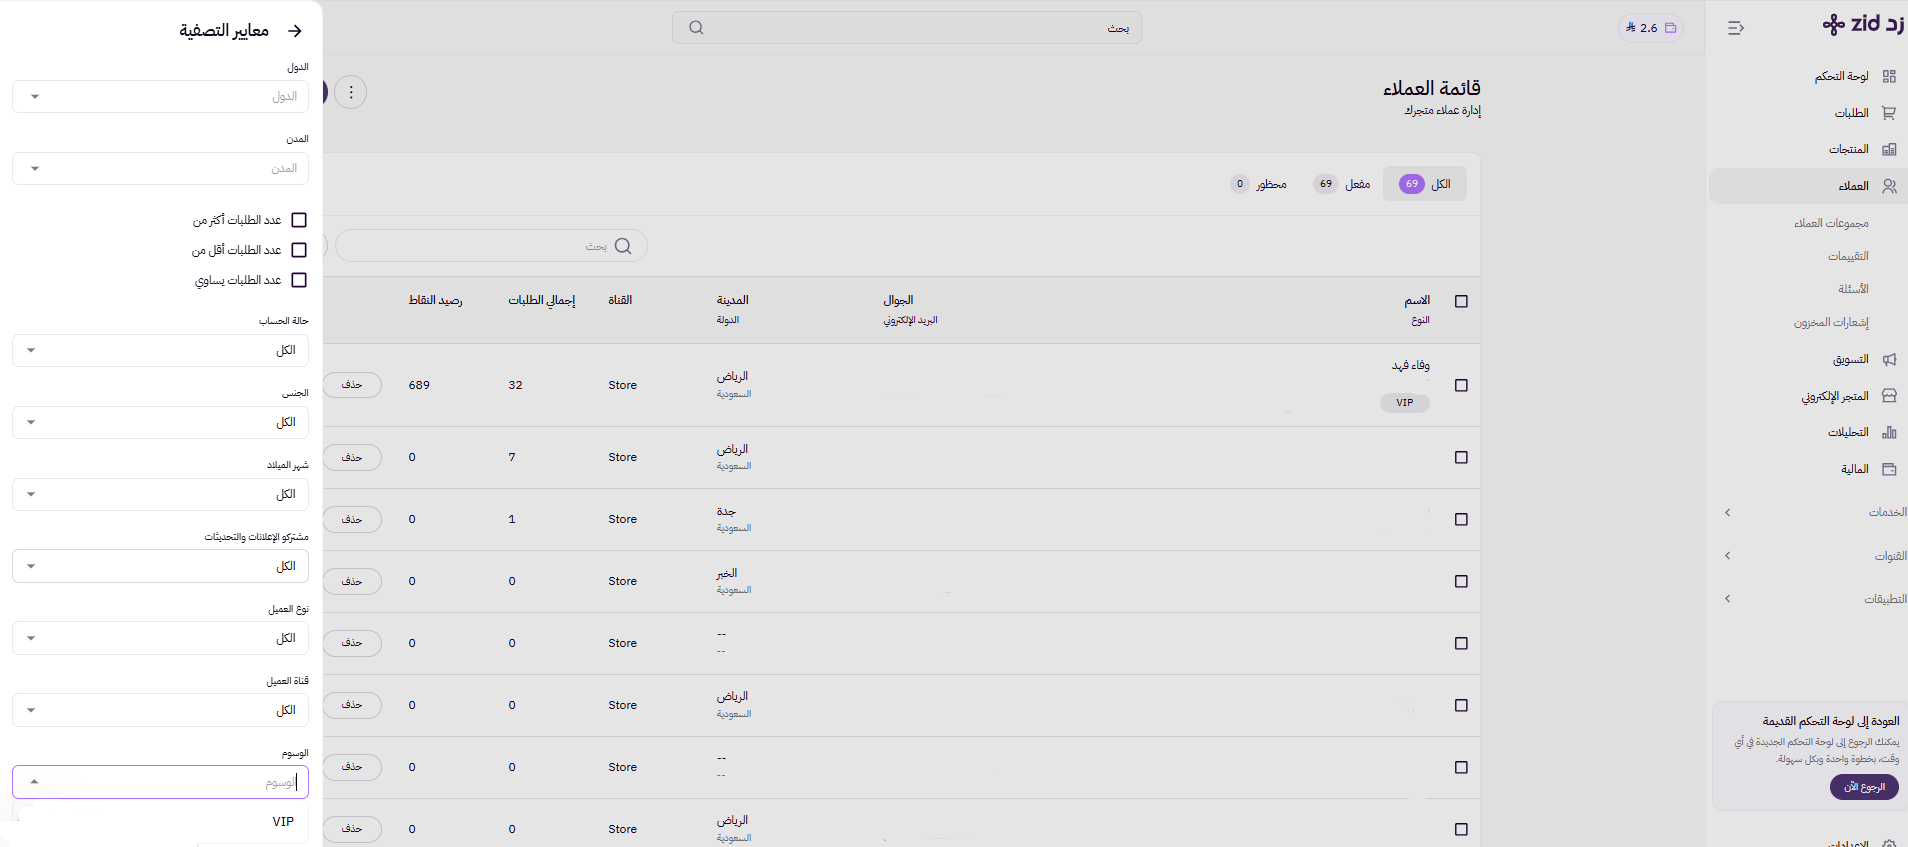Click the back arrow in filter panel header
The width and height of the screenshot is (1908, 847).
pyautogui.click(x=295, y=31)
